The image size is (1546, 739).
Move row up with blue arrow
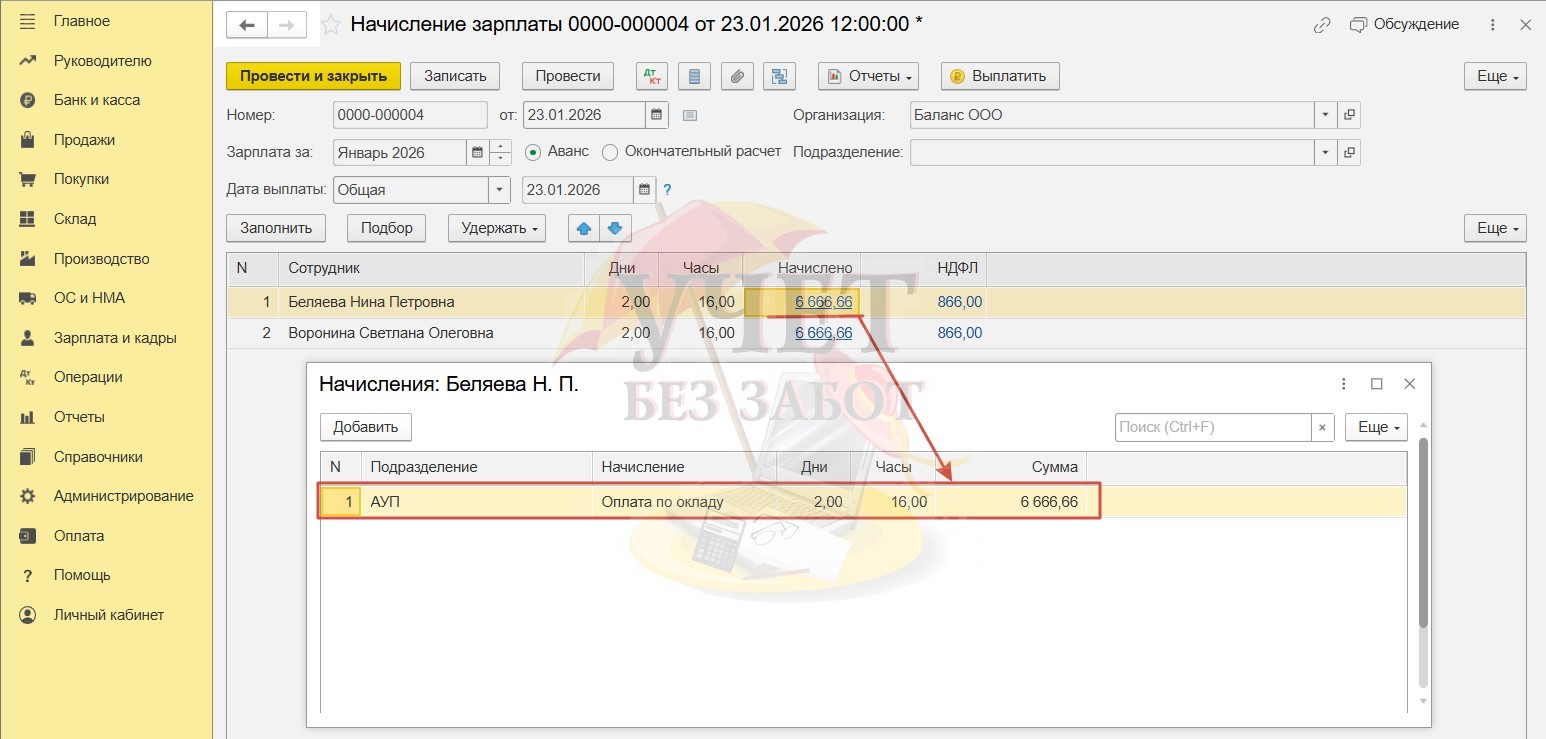583,228
